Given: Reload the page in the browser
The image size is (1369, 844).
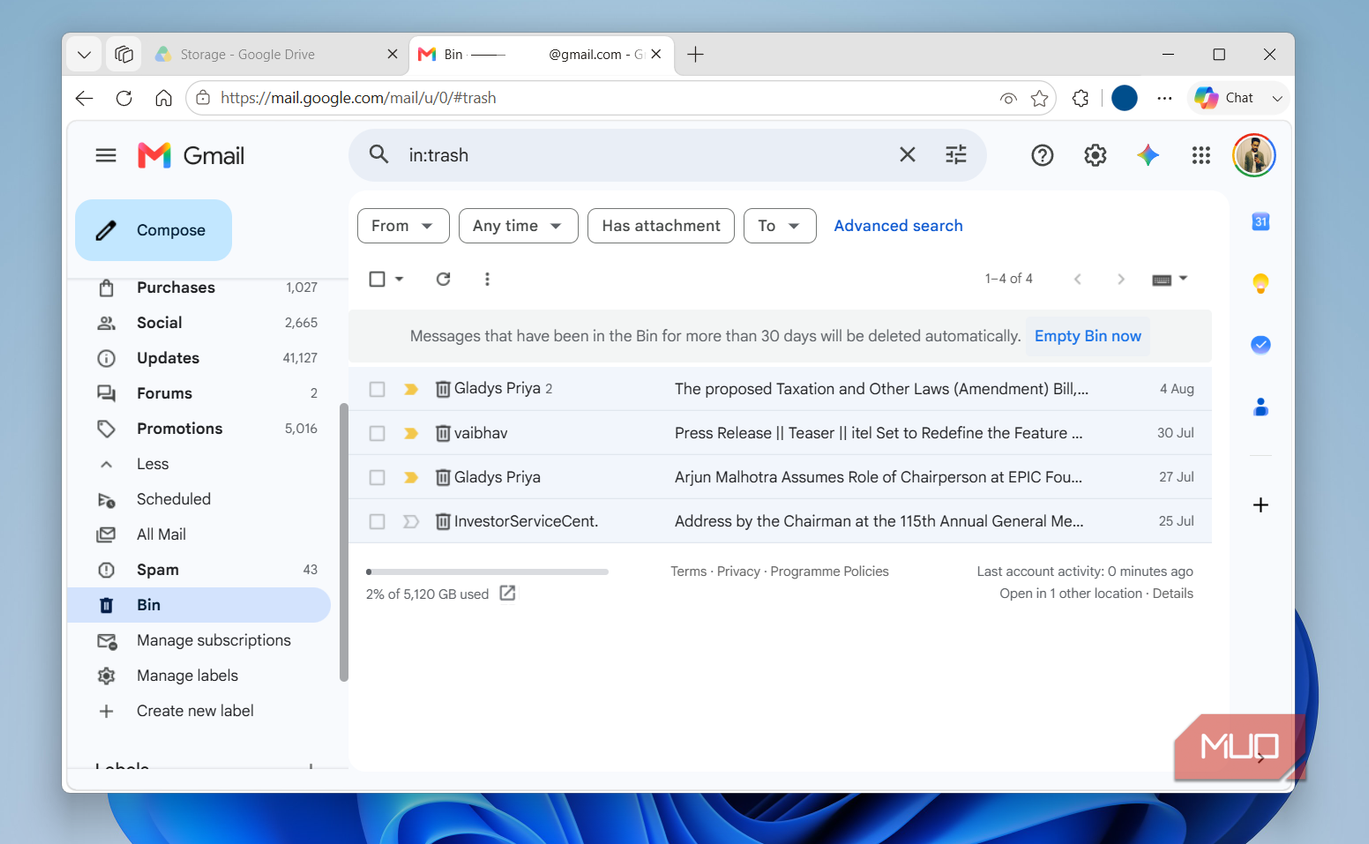Looking at the screenshot, I should [x=124, y=98].
